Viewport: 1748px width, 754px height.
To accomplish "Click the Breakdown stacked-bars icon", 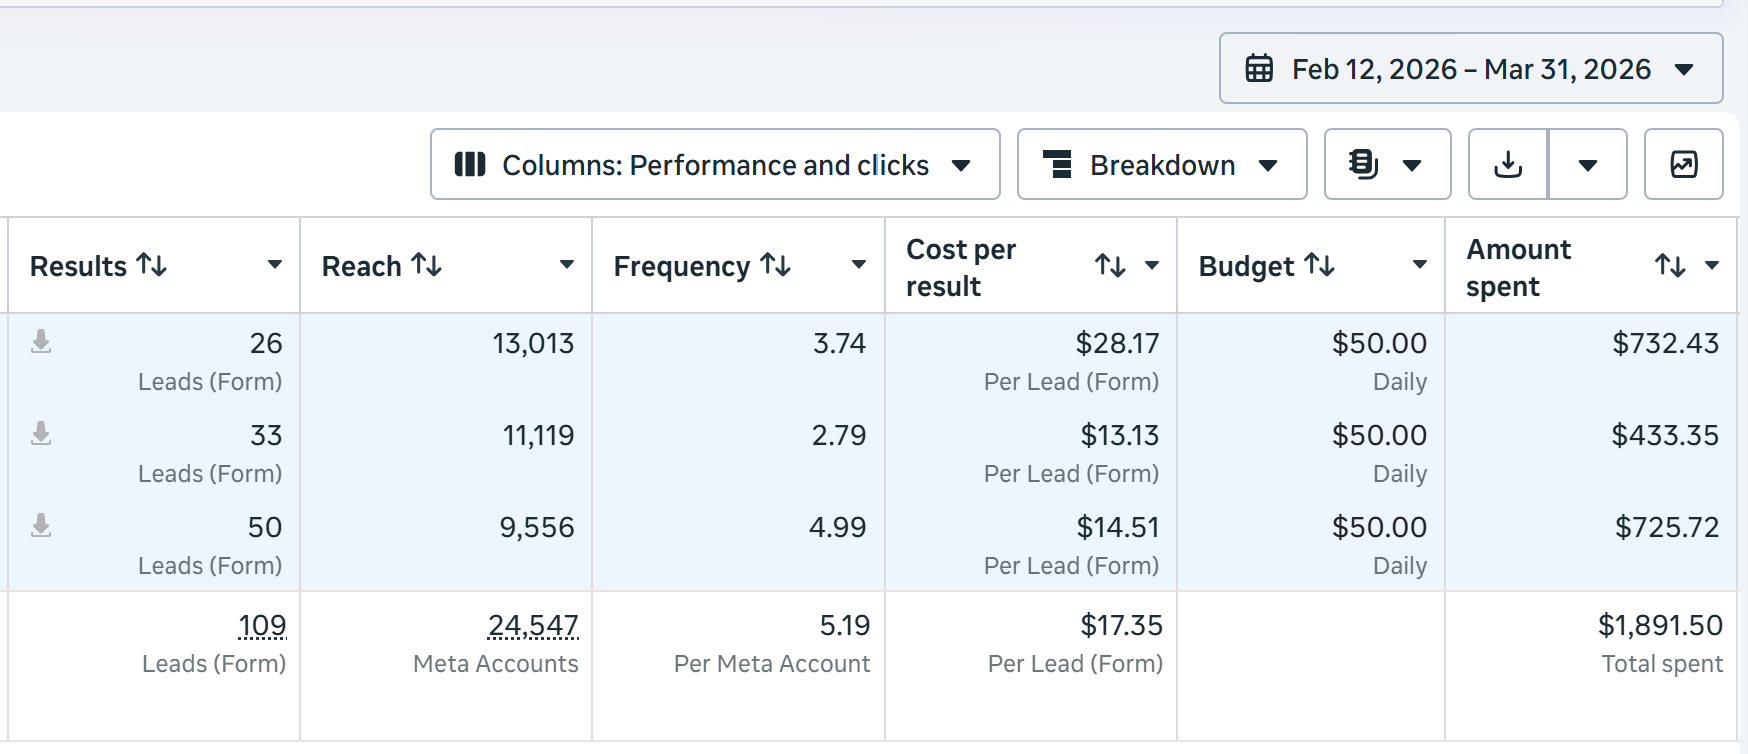I will click(1057, 164).
